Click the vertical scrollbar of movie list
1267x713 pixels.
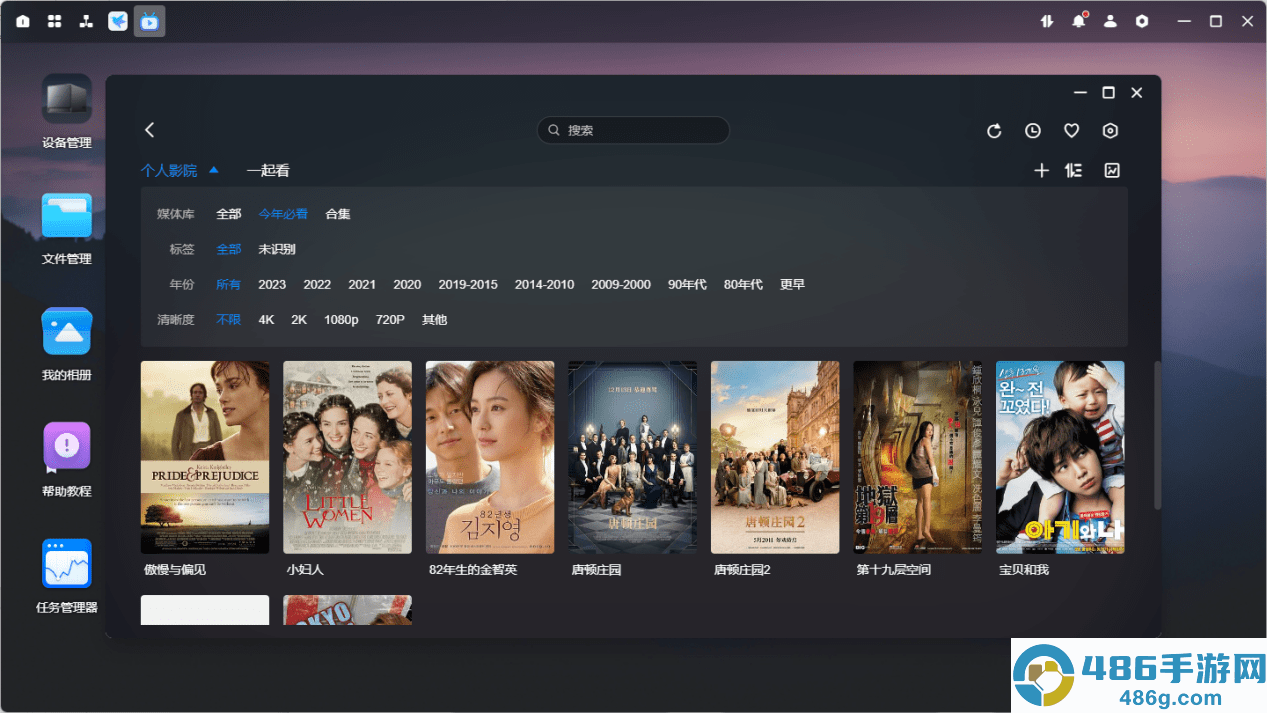click(1158, 435)
